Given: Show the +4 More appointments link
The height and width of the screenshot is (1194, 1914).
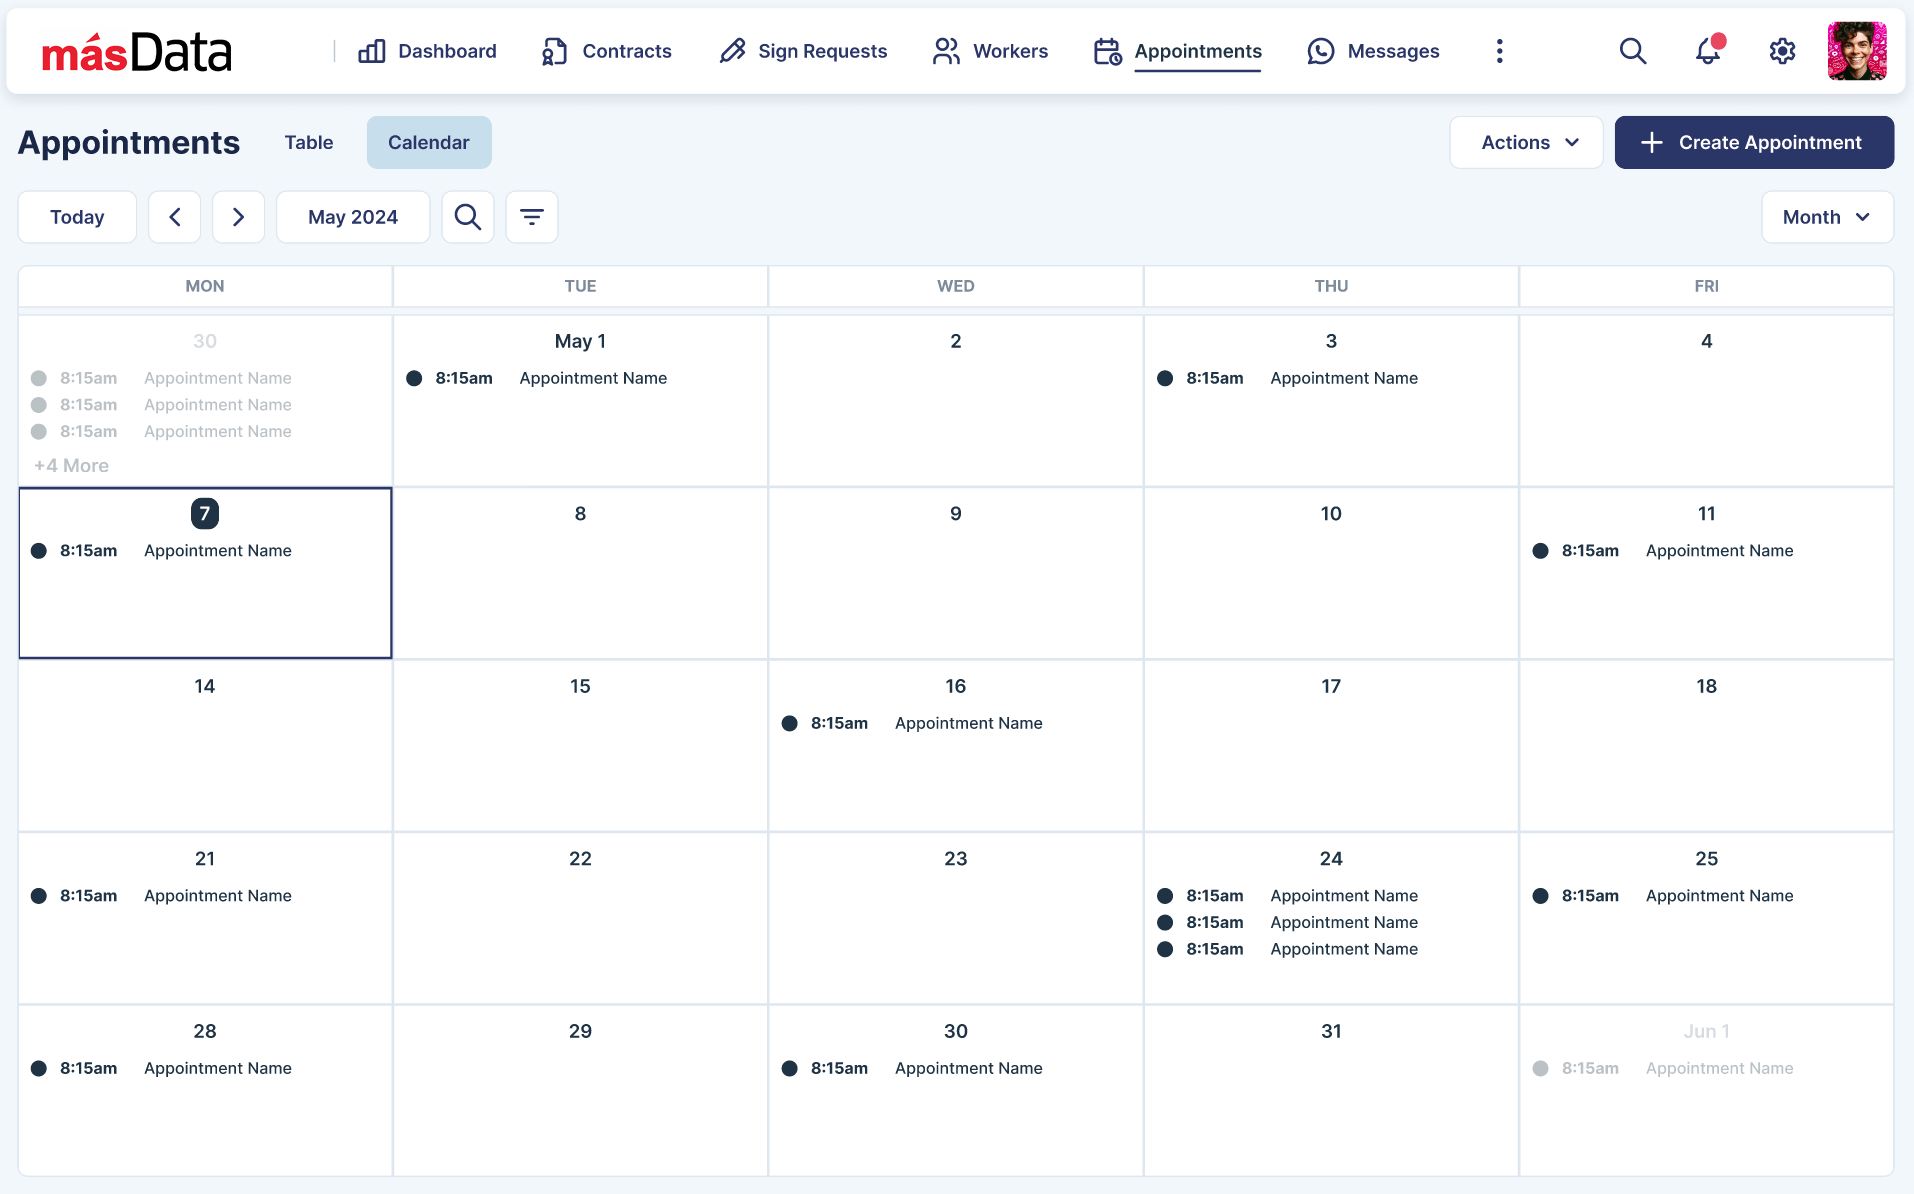Looking at the screenshot, I should (72, 465).
